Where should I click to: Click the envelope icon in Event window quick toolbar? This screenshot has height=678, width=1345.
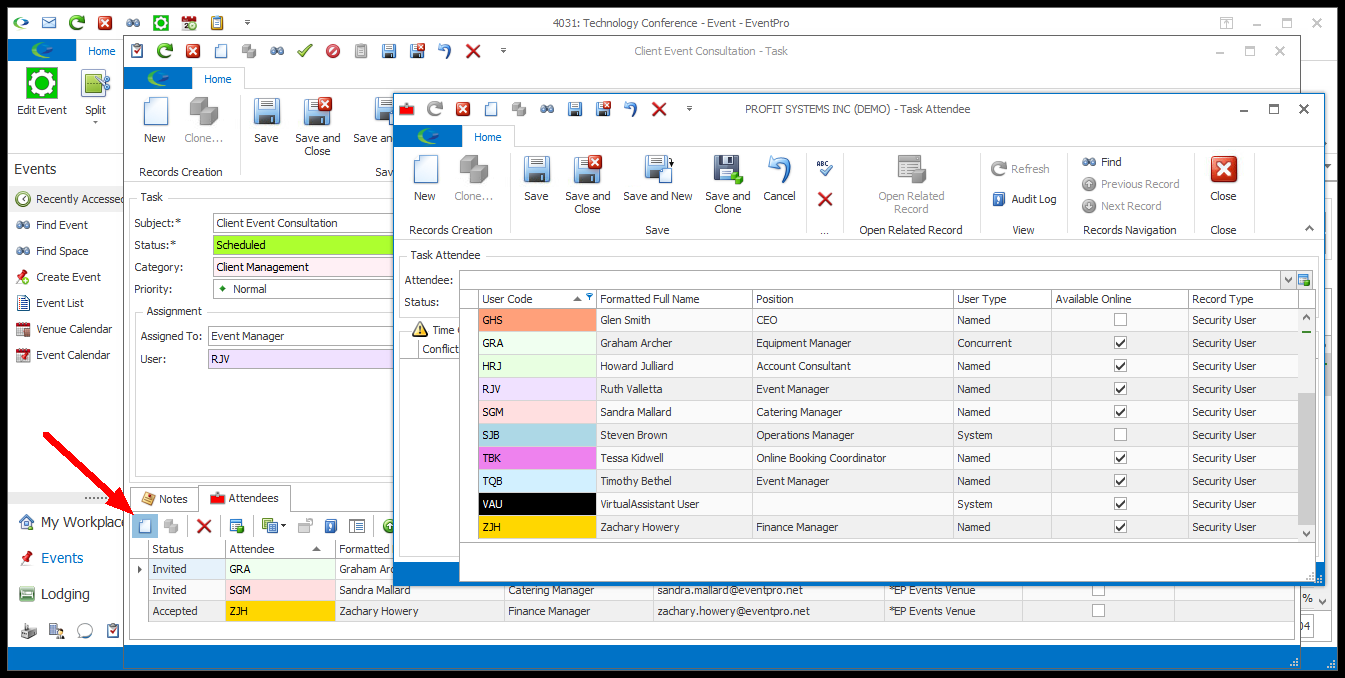[x=48, y=22]
